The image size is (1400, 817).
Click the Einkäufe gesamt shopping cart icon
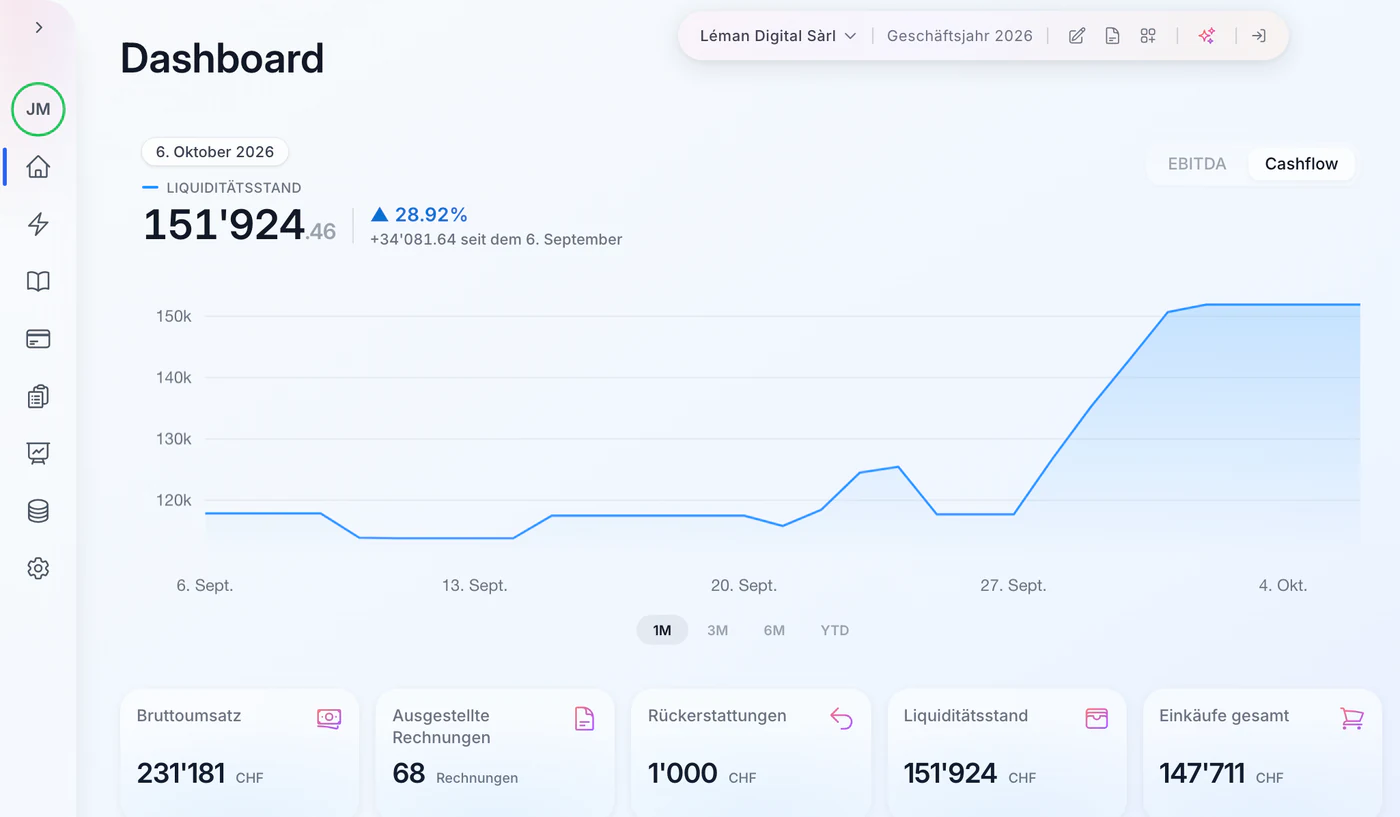coord(1352,718)
